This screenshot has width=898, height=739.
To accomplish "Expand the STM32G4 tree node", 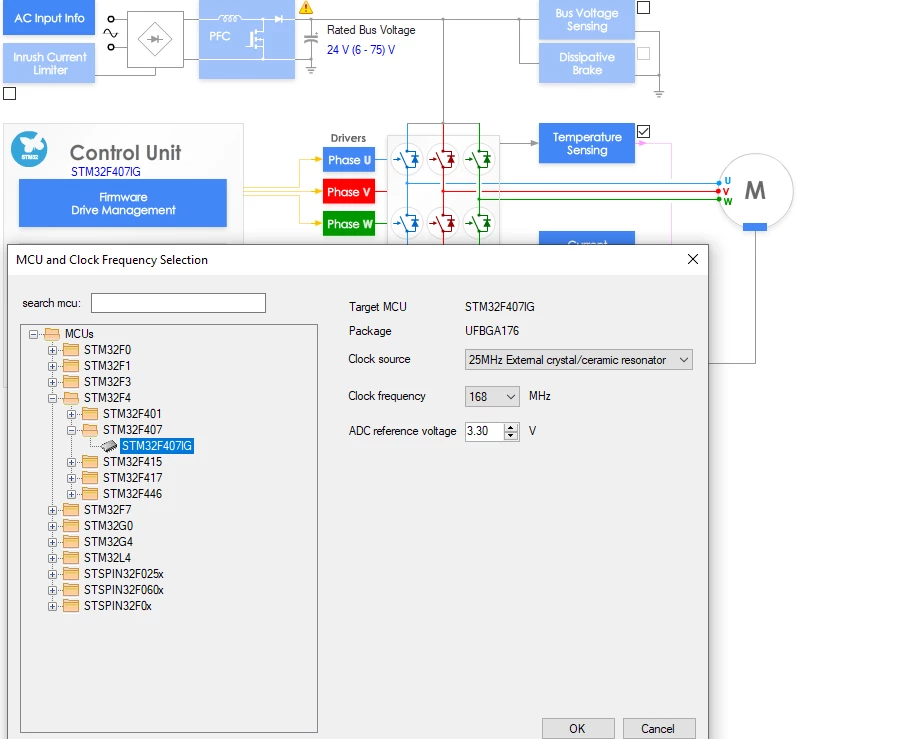I will 52,543.
